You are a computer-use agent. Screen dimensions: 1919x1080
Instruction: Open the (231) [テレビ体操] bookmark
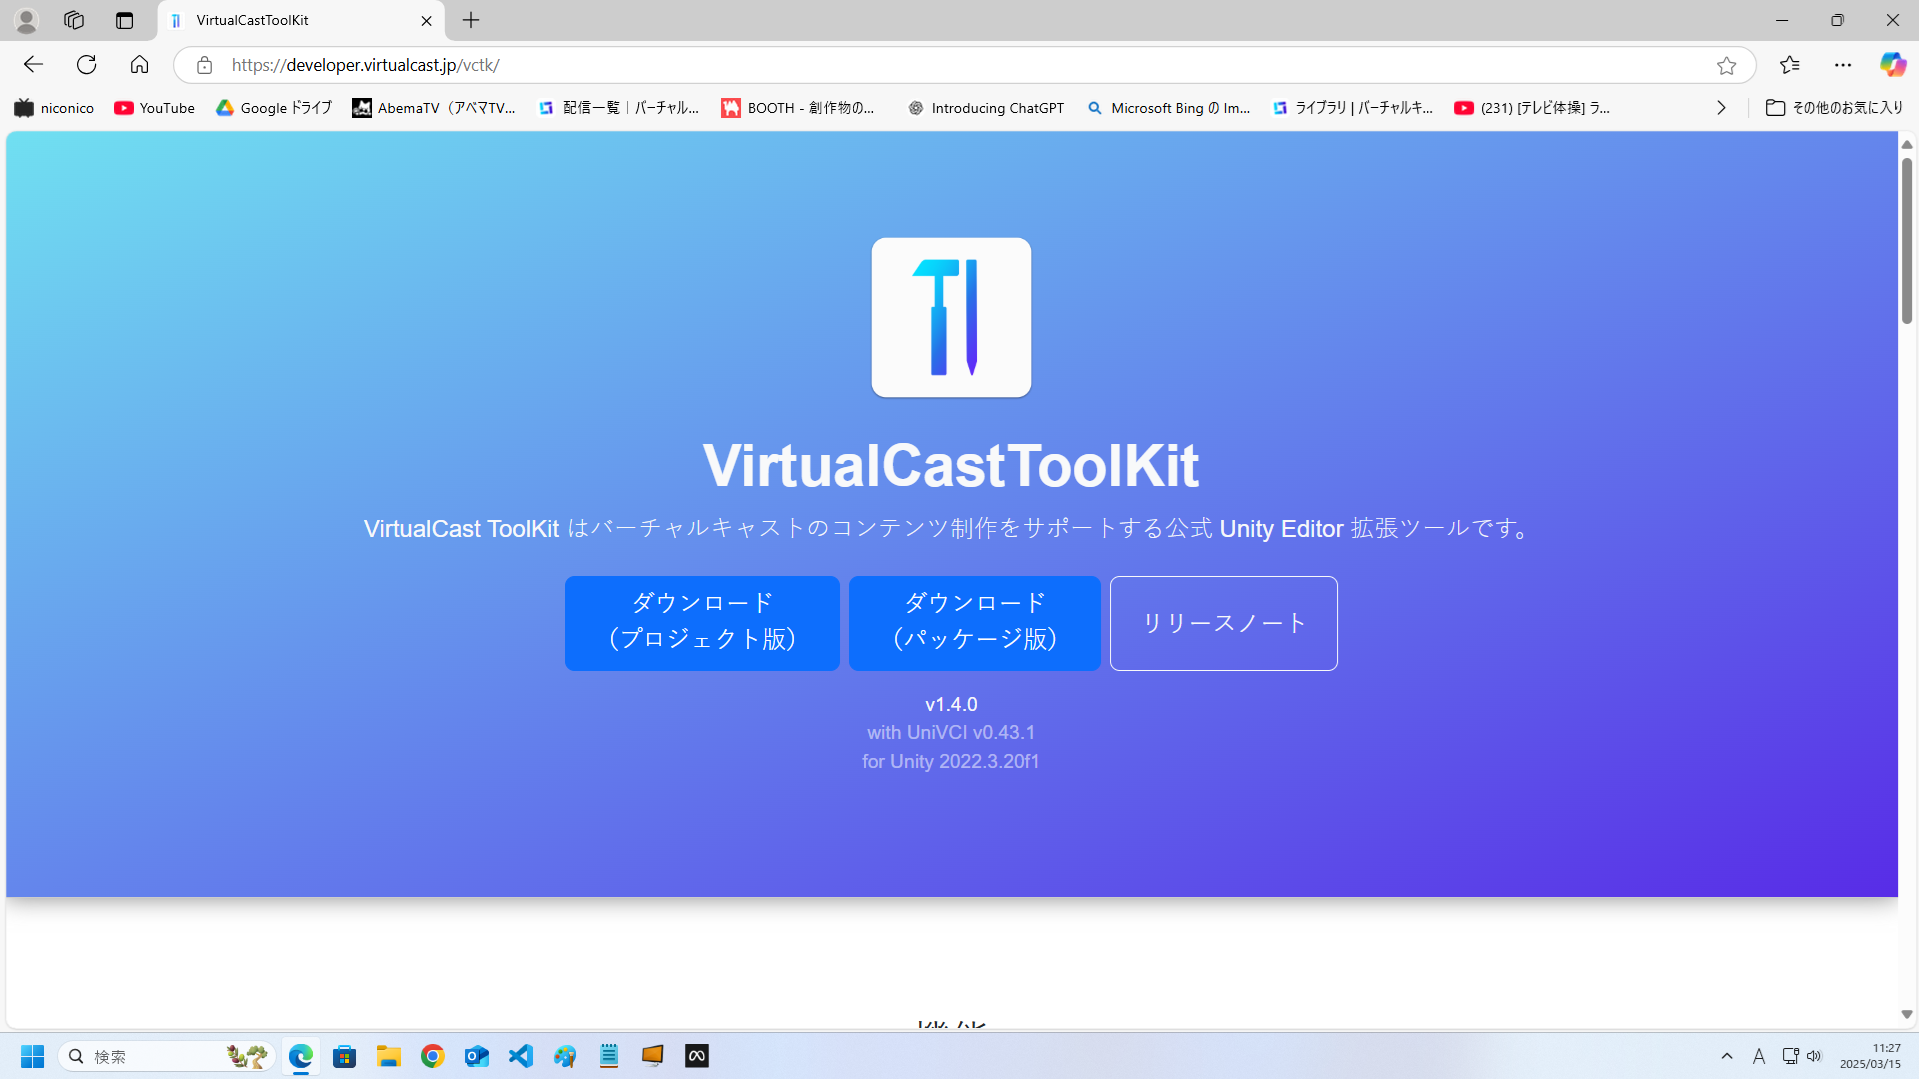coord(1533,108)
